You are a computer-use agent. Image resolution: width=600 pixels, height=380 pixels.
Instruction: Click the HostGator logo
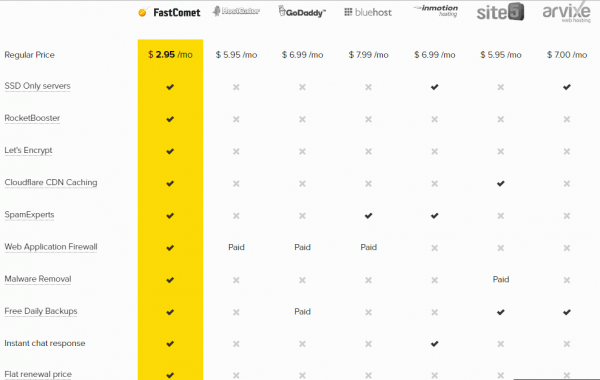point(236,11)
